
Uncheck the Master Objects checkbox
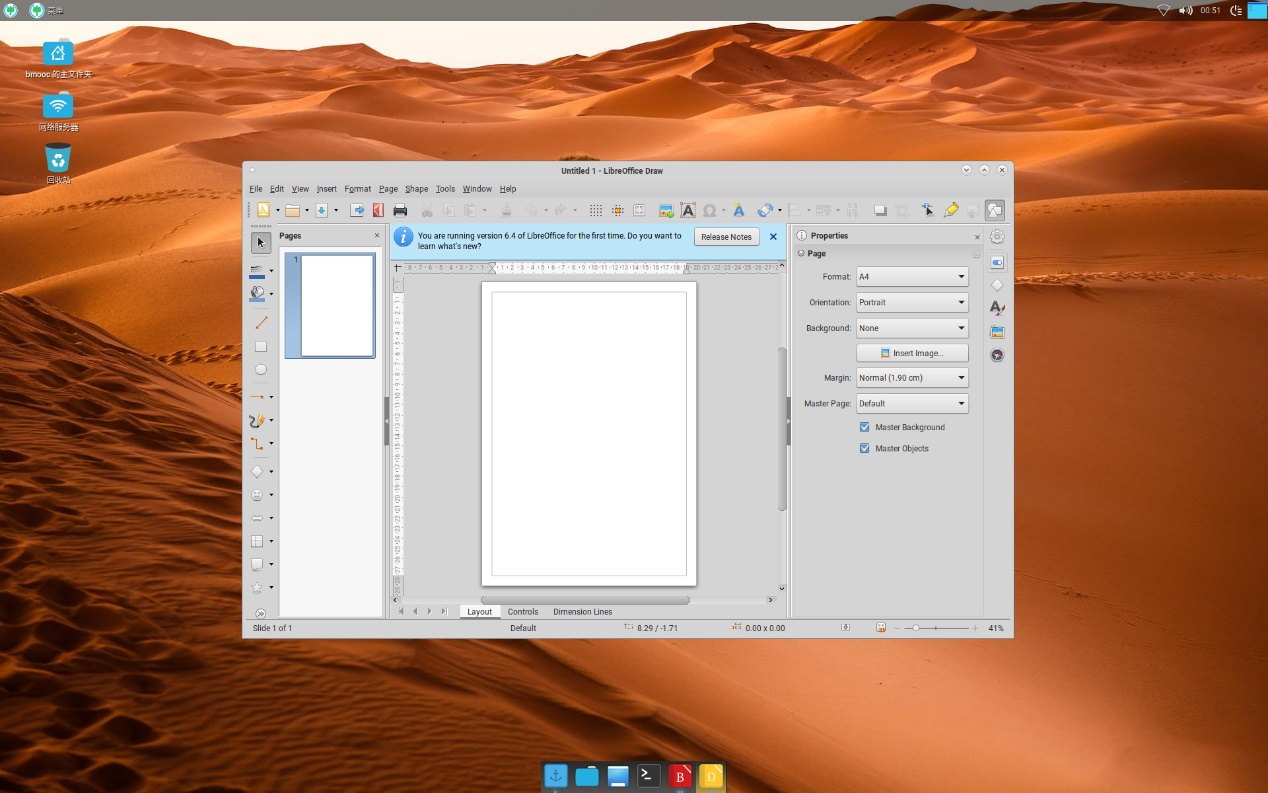click(865, 448)
